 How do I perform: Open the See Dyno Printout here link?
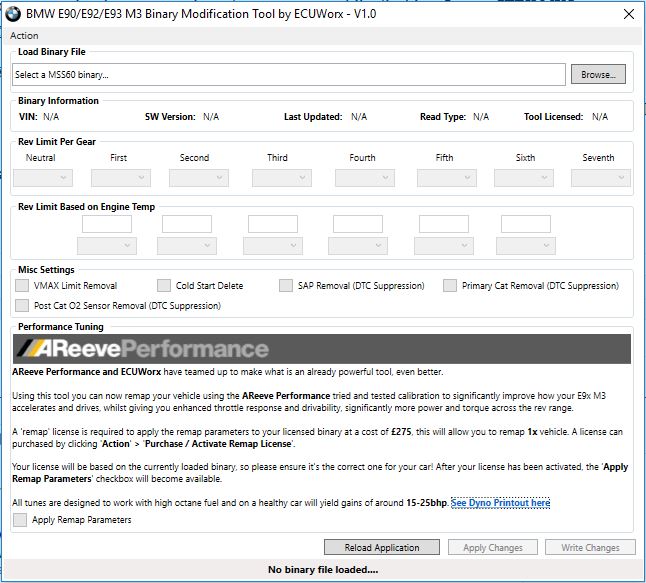click(501, 503)
